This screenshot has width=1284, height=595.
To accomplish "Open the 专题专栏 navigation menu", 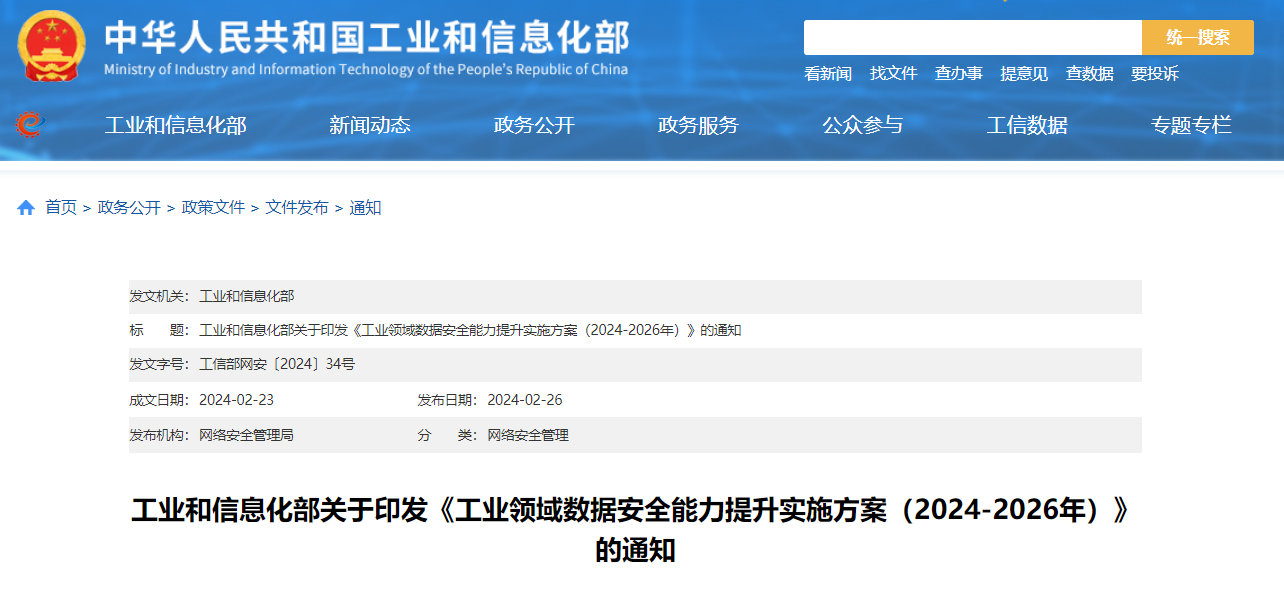I will click(1191, 125).
